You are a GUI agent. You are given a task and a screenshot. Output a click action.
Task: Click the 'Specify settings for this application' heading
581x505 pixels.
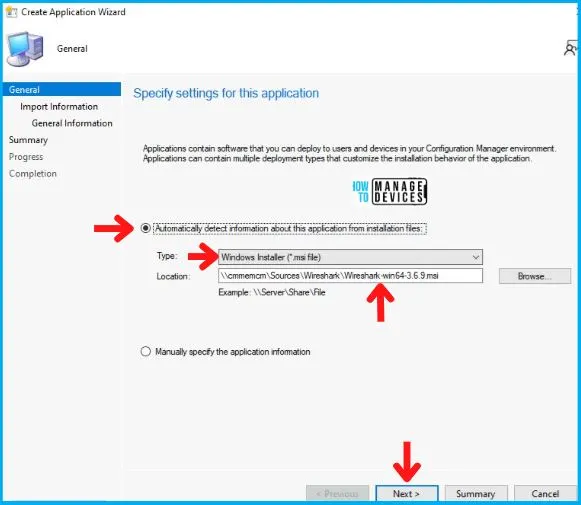point(226,93)
